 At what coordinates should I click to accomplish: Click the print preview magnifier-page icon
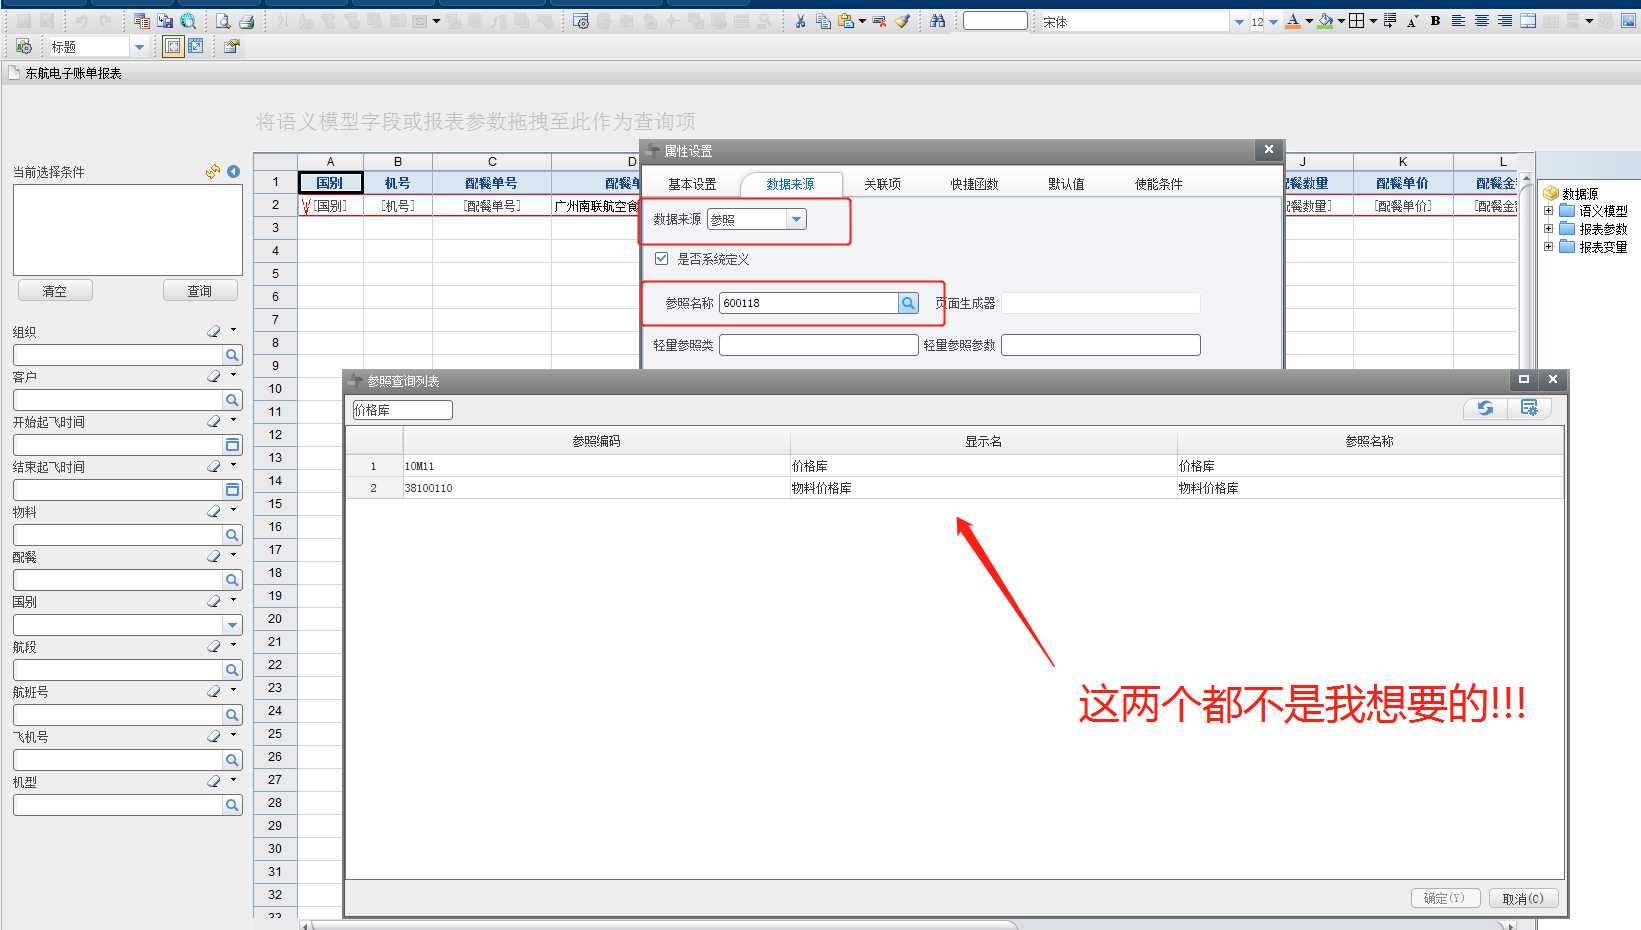[x=223, y=21]
